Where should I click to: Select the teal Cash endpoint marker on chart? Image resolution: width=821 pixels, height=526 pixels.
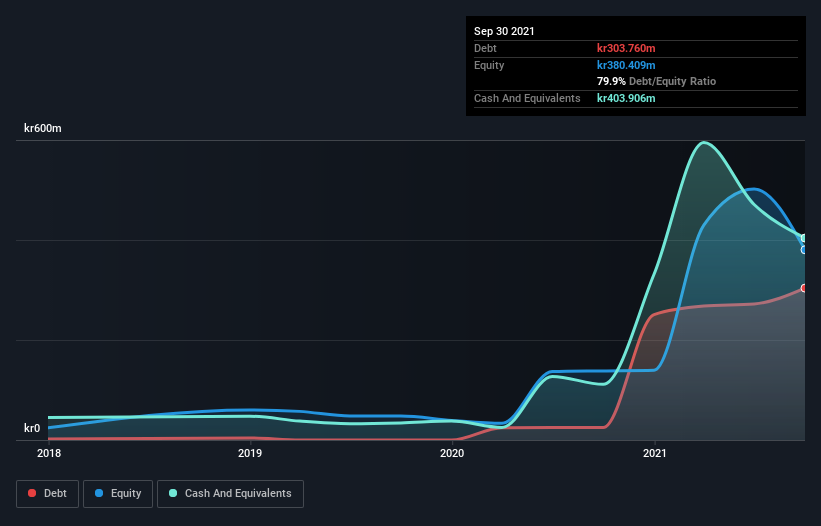[x=804, y=239]
